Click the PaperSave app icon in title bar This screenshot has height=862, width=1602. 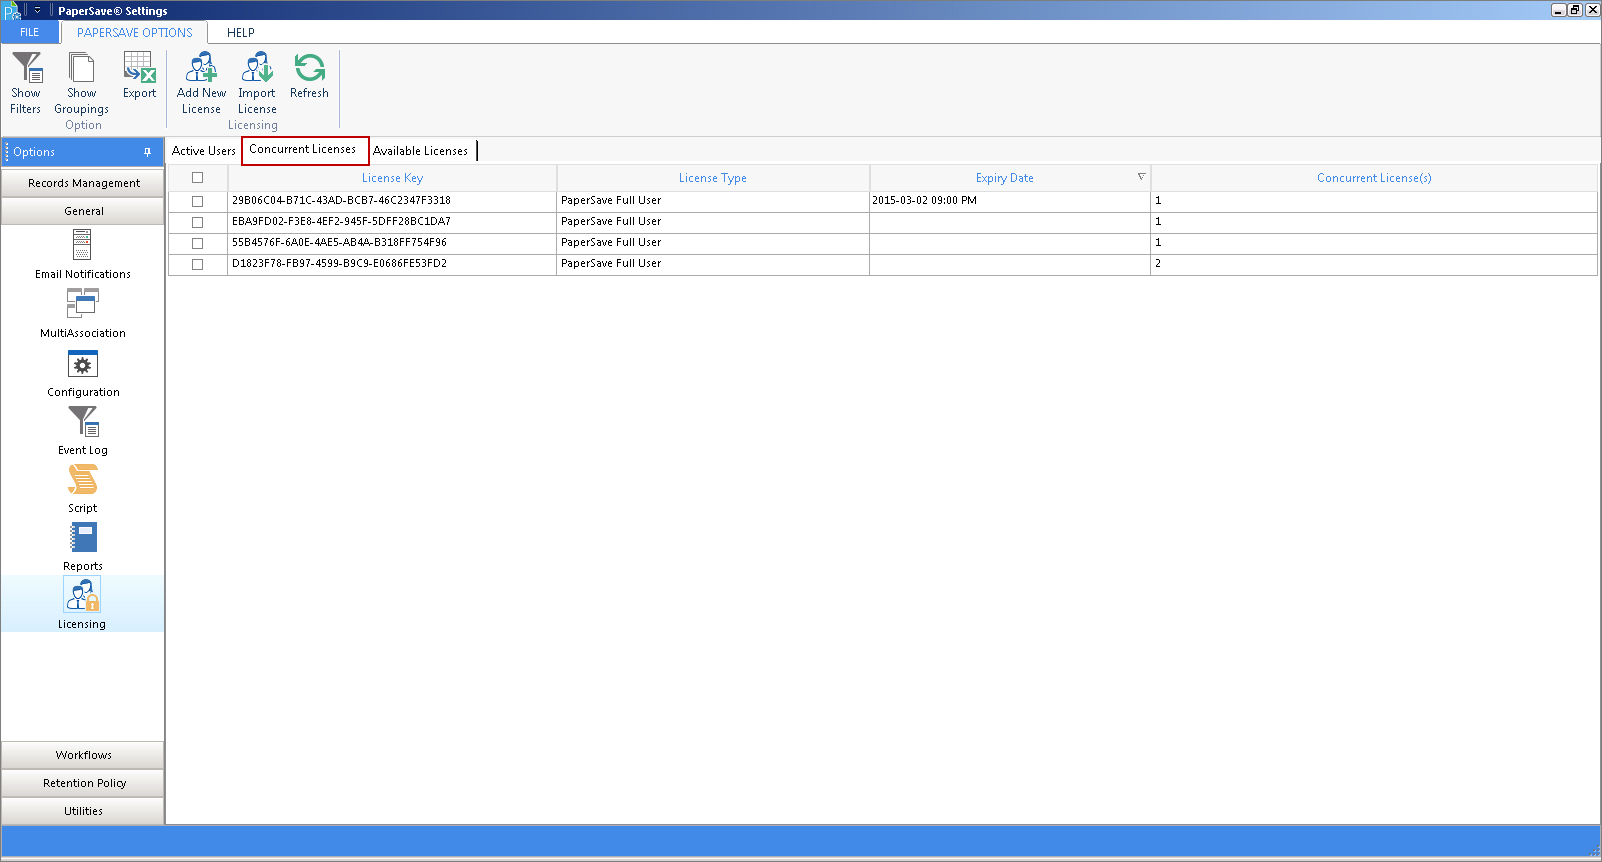11,11
